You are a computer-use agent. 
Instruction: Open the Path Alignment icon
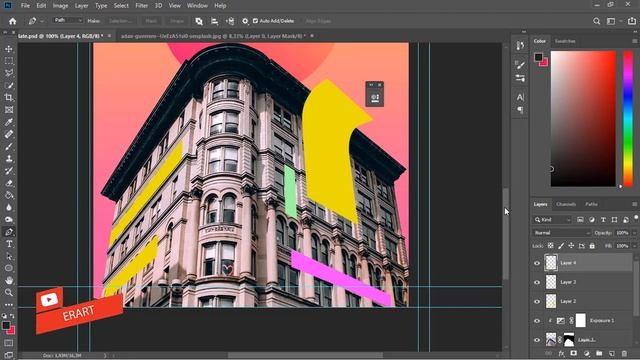(x=214, y=21)
